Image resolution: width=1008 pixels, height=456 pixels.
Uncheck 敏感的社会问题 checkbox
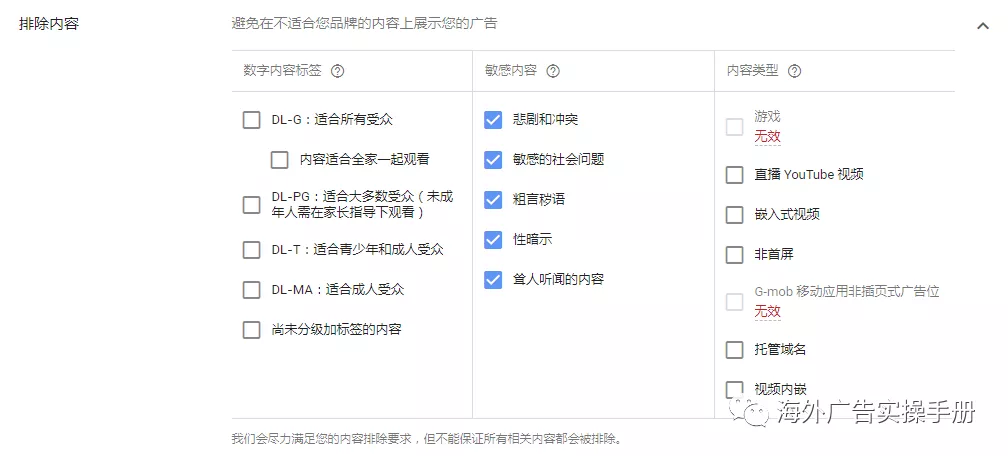tap(493, 160)
